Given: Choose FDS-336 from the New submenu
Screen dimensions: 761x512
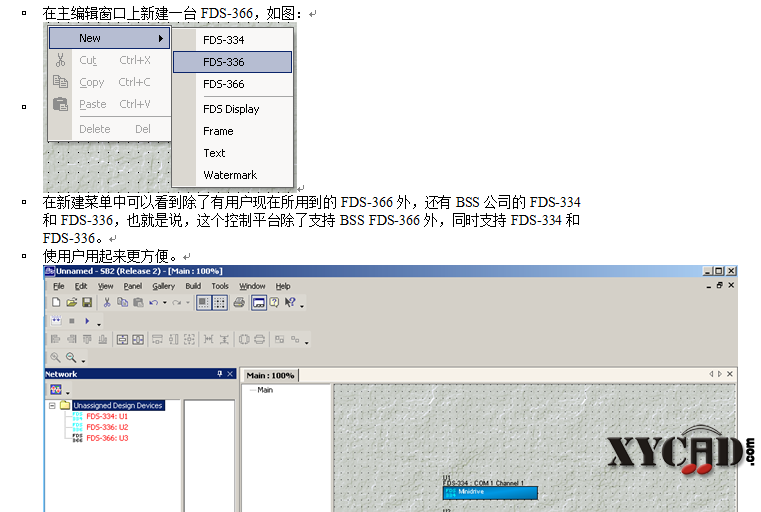Looking at the screenshot, I should [x=232, y=62].
